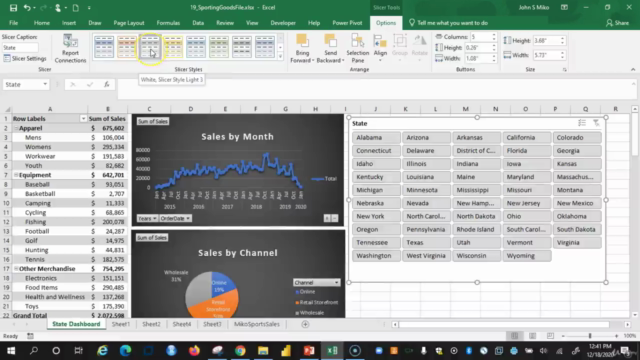Edit the Slicer Caption field
This screenshot has height=360, width=640.
pyautogui.click(x=20, y=48)
